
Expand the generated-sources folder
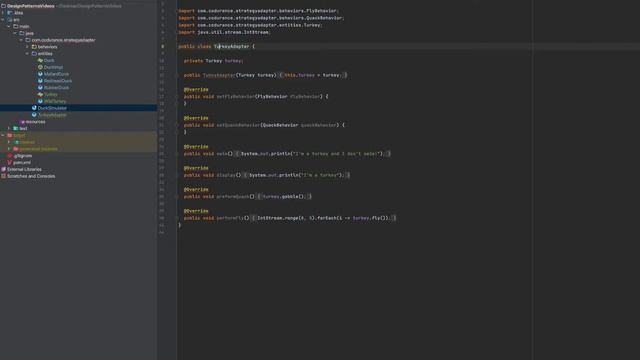[9, 149]
